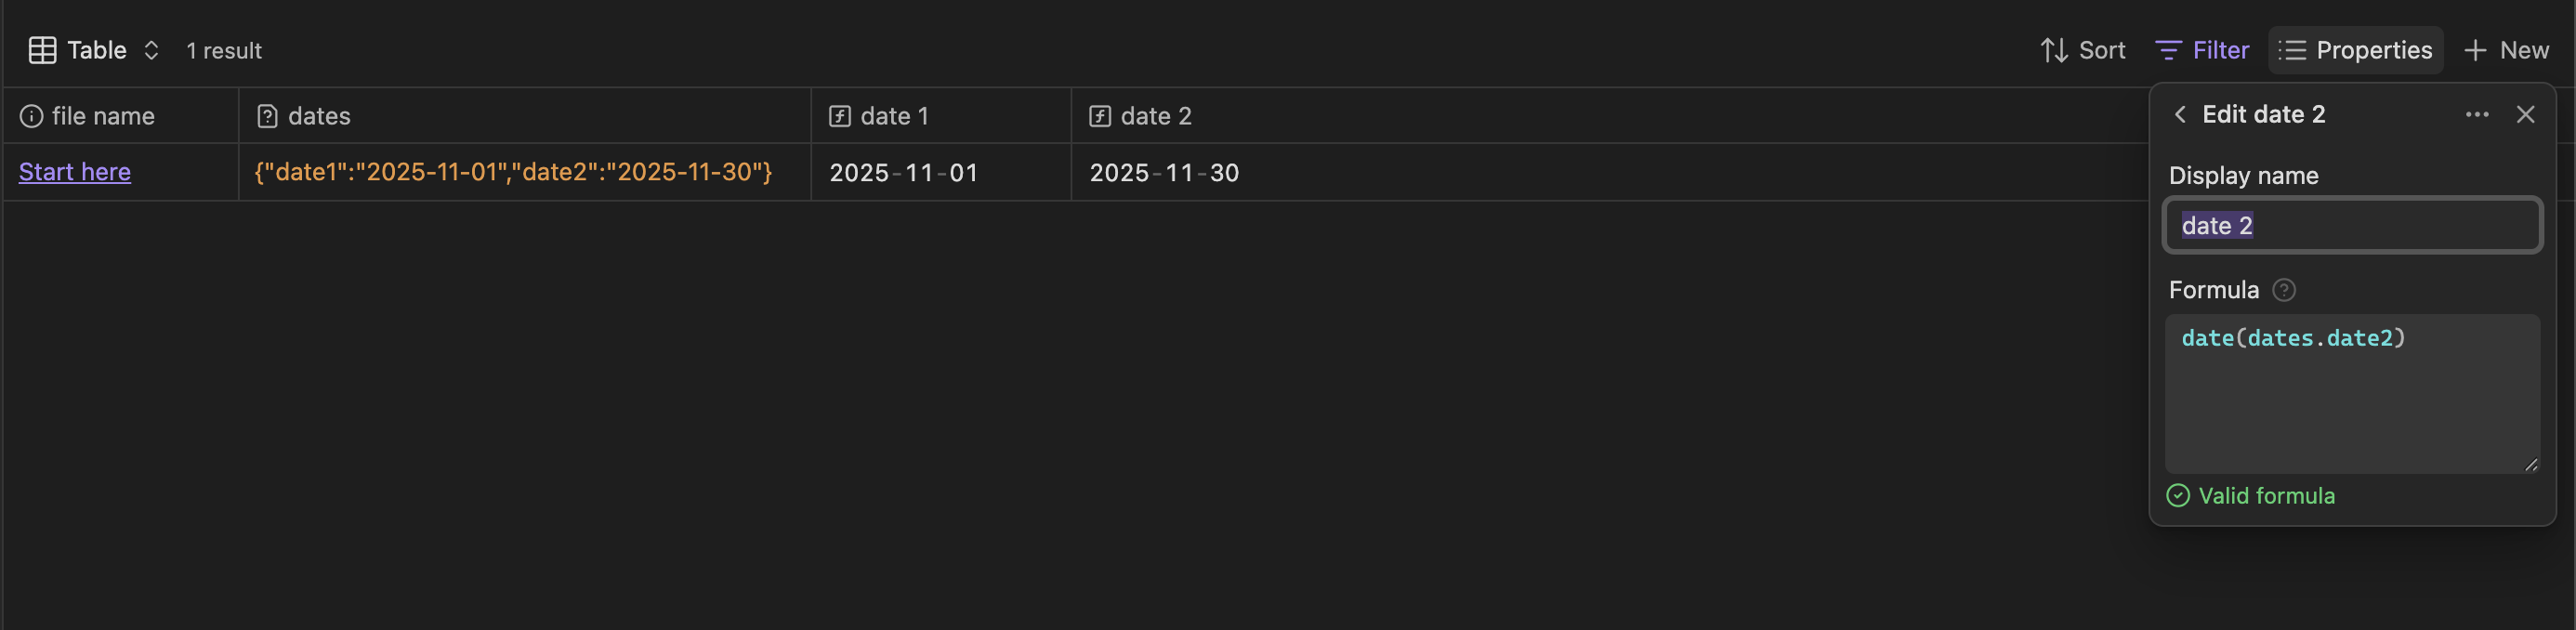Close the Edit date 2 panel
The image size is (2576, 630).
2525,114
